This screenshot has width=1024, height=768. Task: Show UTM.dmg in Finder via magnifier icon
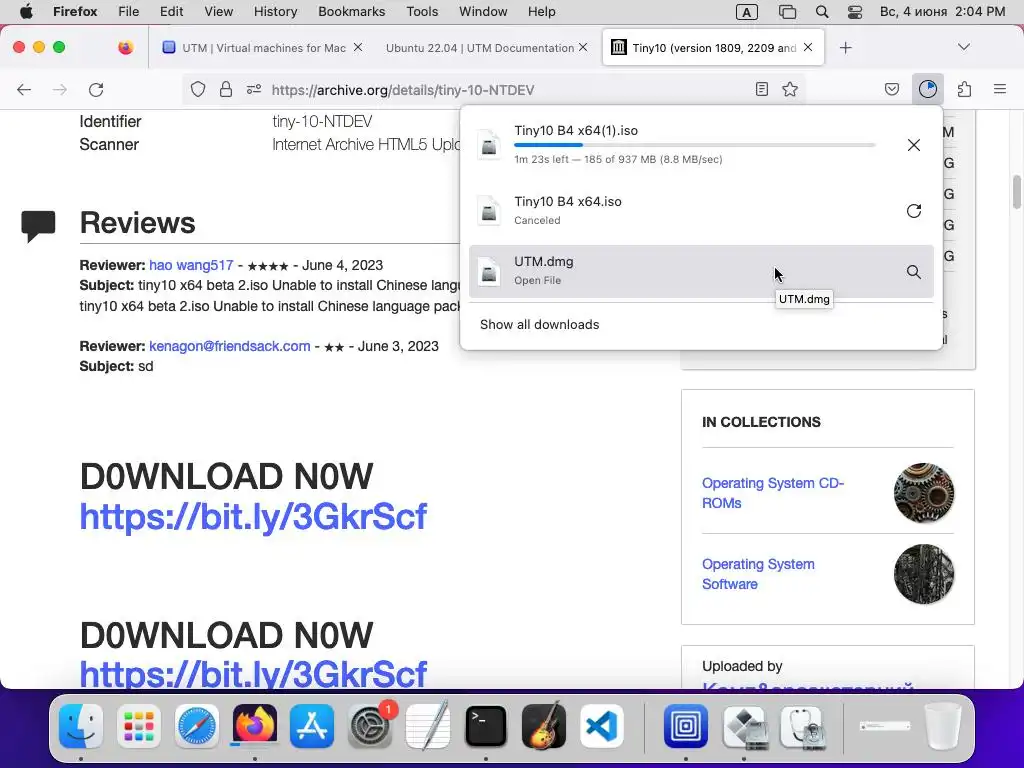click(913, 272)
